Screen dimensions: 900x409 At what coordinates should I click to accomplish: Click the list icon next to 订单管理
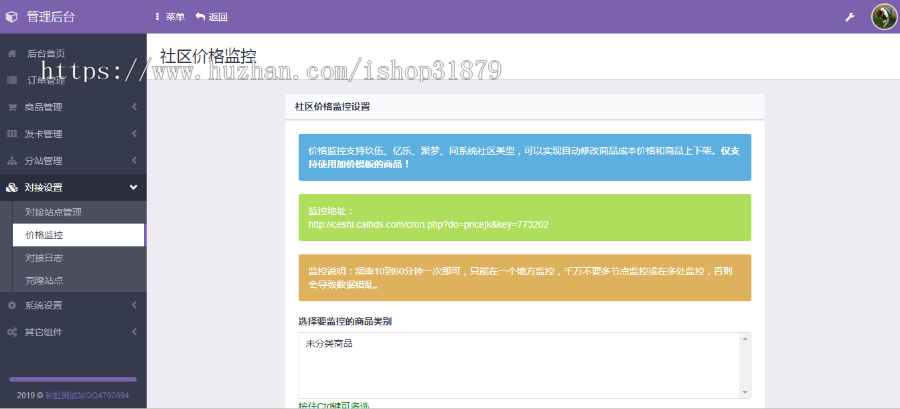click(x=11, y=80)
